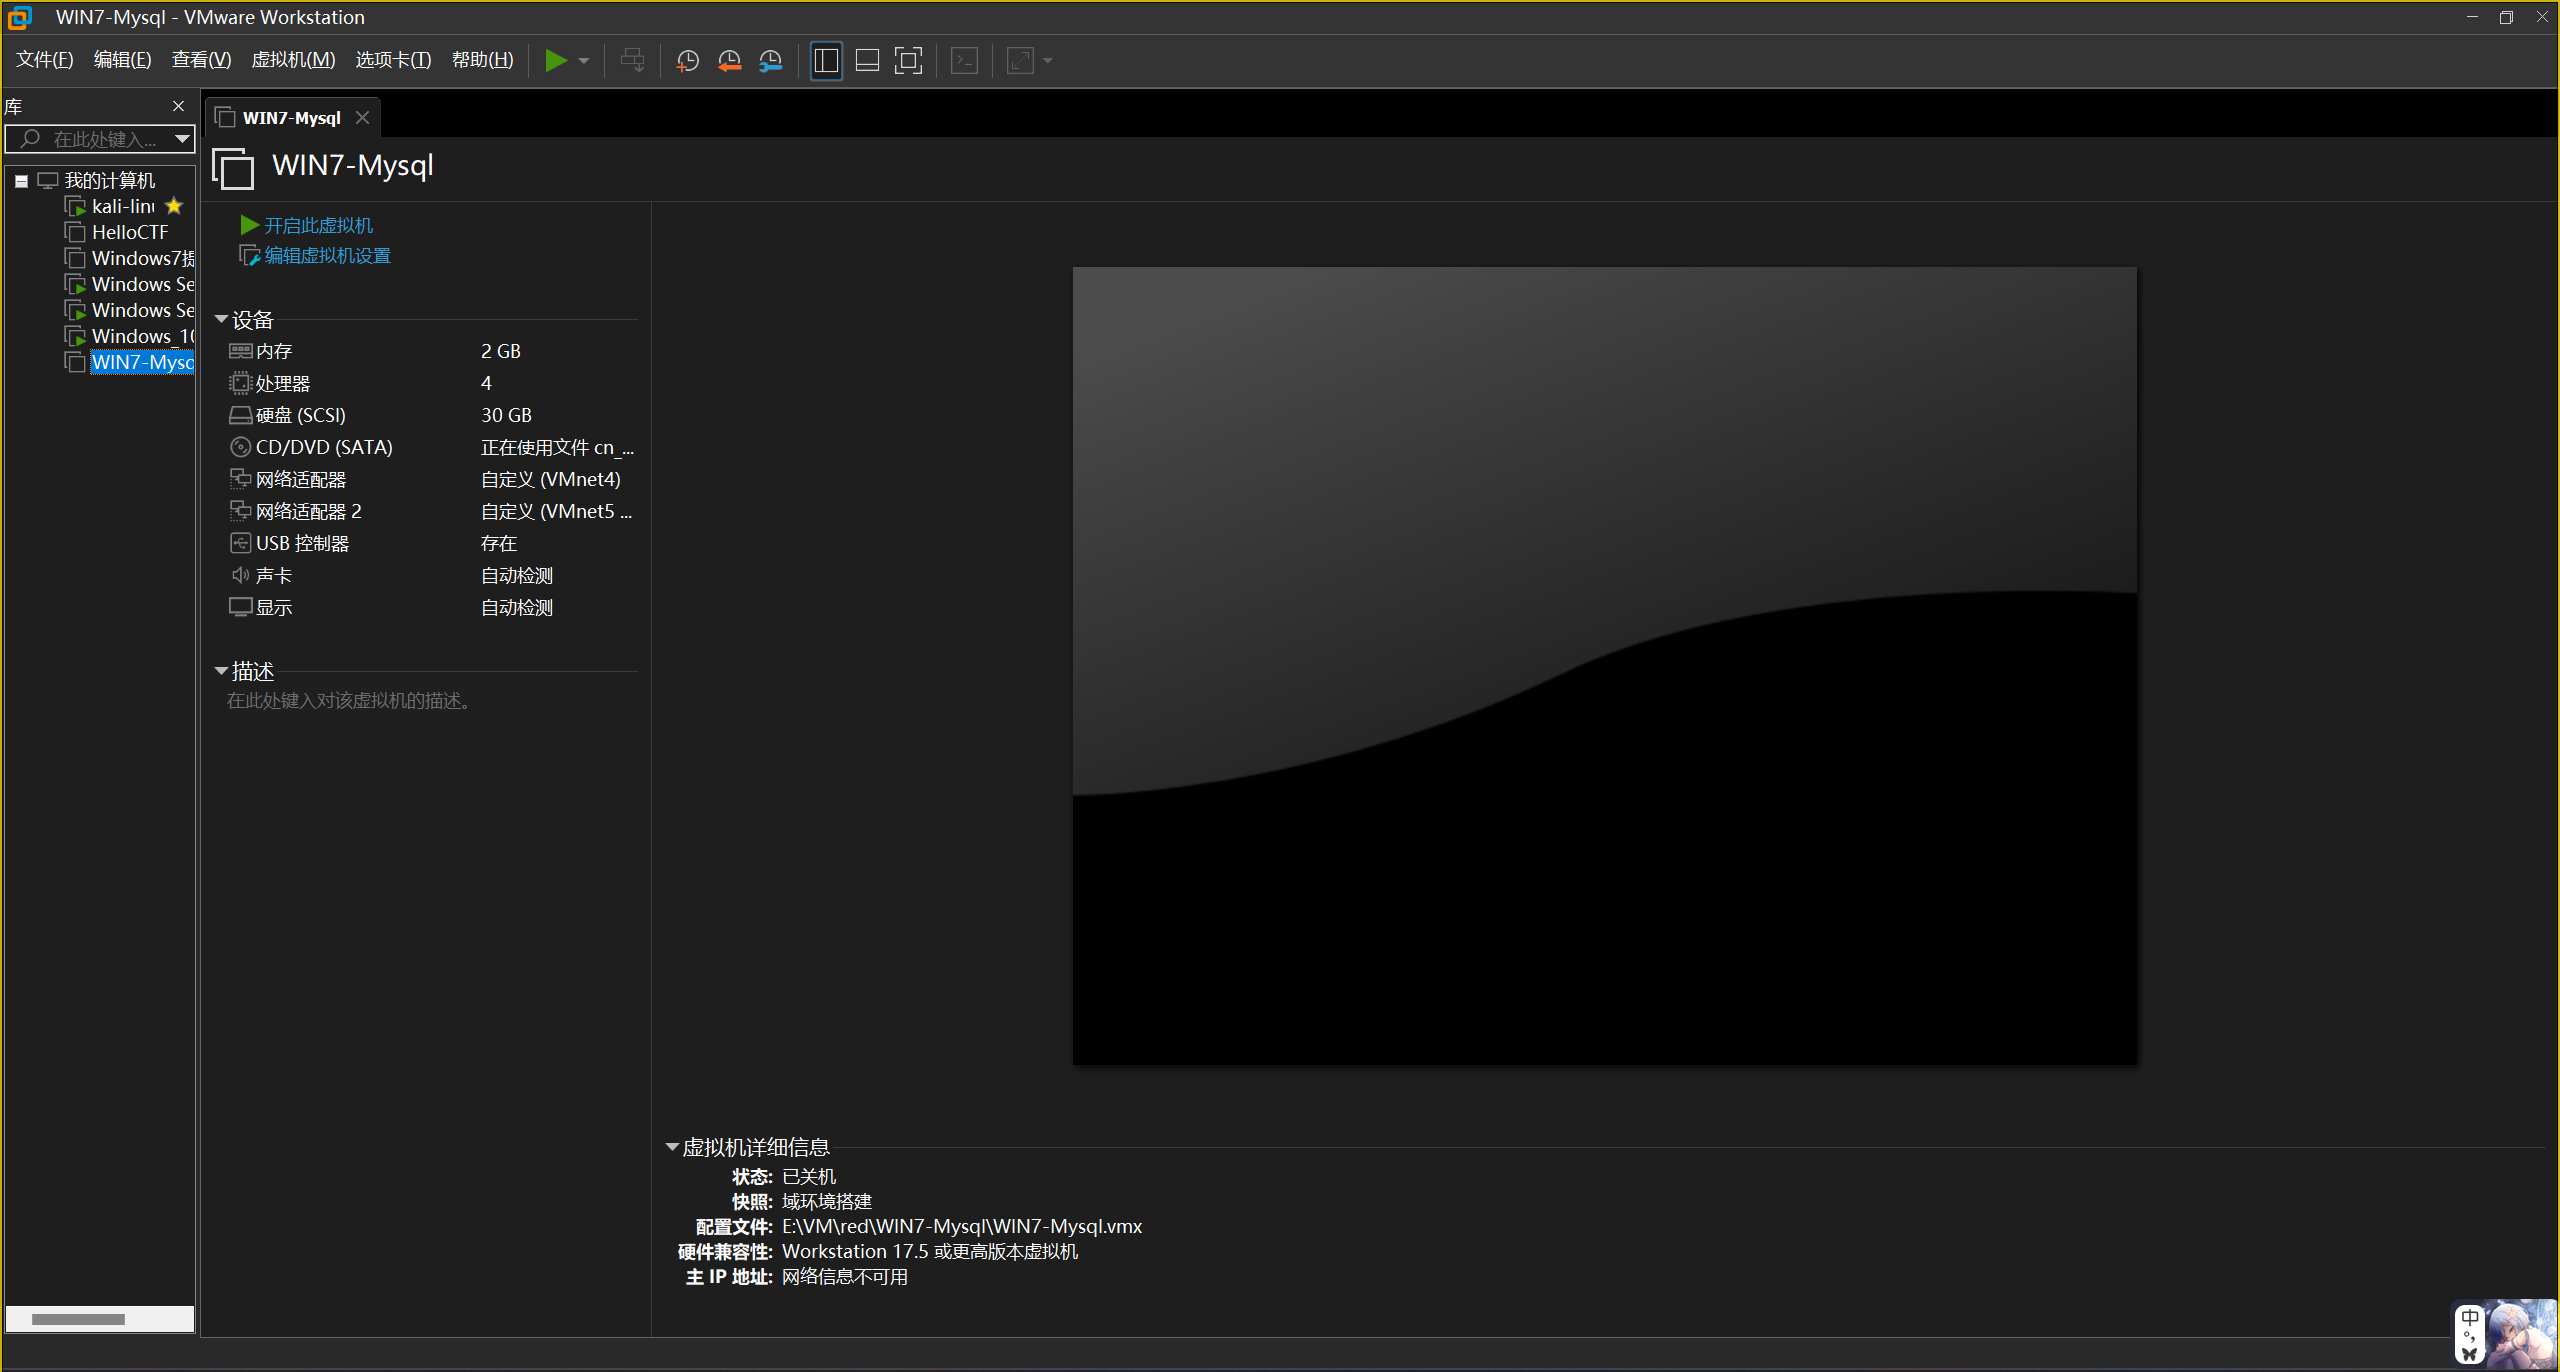Image resolution: width=2560 pixels, height=1372 pixels.
Task: Toggle the thumbnail bar view icon
Action: click(x=867, y=61)
